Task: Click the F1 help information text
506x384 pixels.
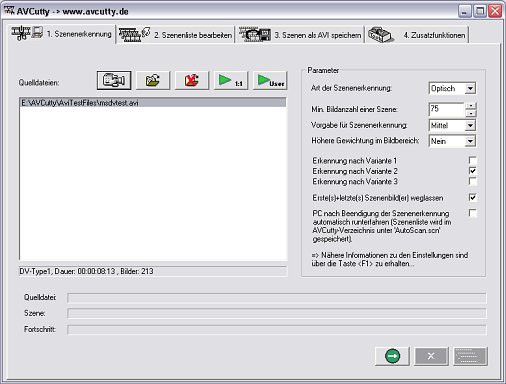Action: tap(390, 259)
